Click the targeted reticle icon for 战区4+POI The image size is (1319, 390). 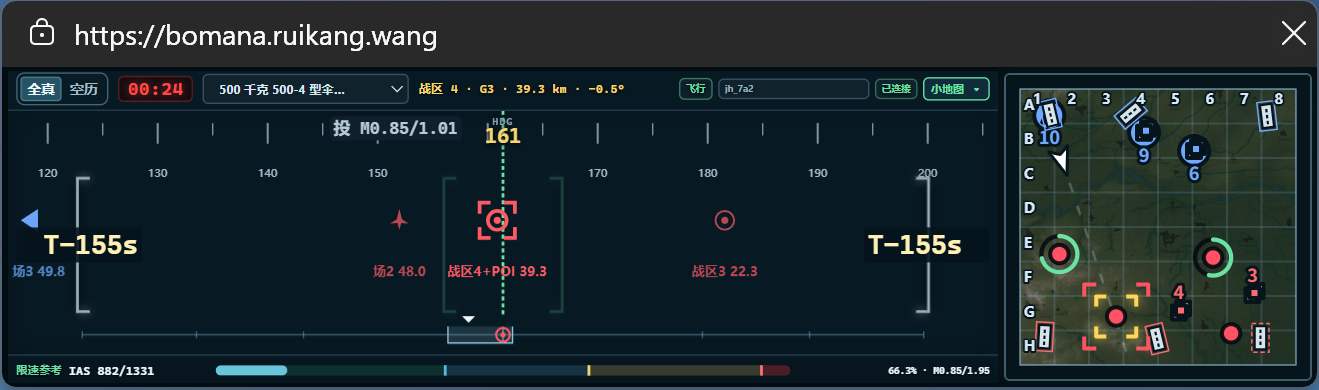(x=497, y=220)
